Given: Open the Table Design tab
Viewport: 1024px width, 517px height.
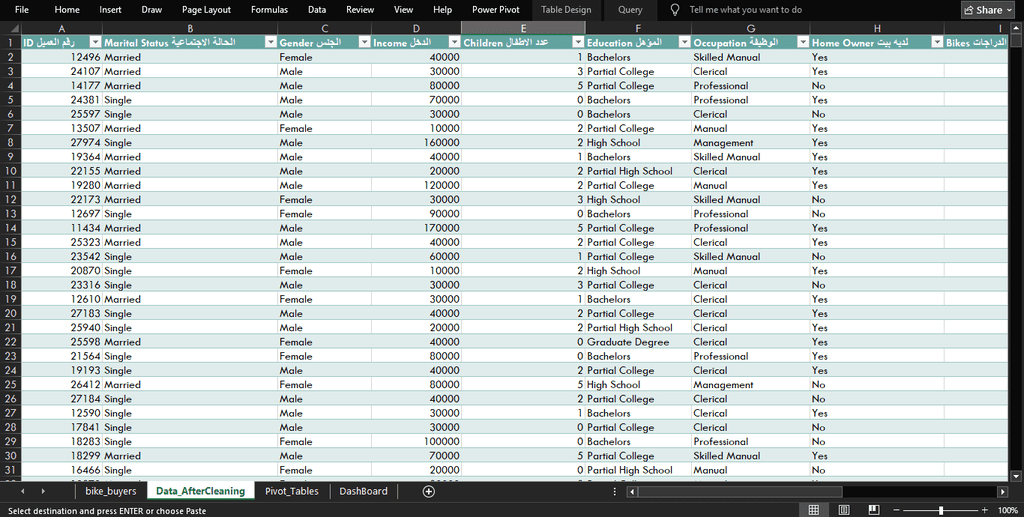Looking at the screenshot, I should pyautogui.click(x=566, y=10).
